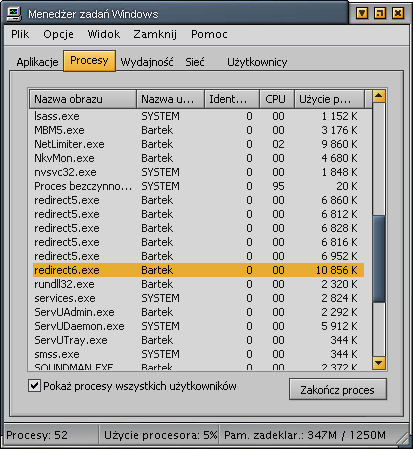This screenshot has width=413, height=449.
Task: Minimize window with the down-arrow title button
Action: 362,13
